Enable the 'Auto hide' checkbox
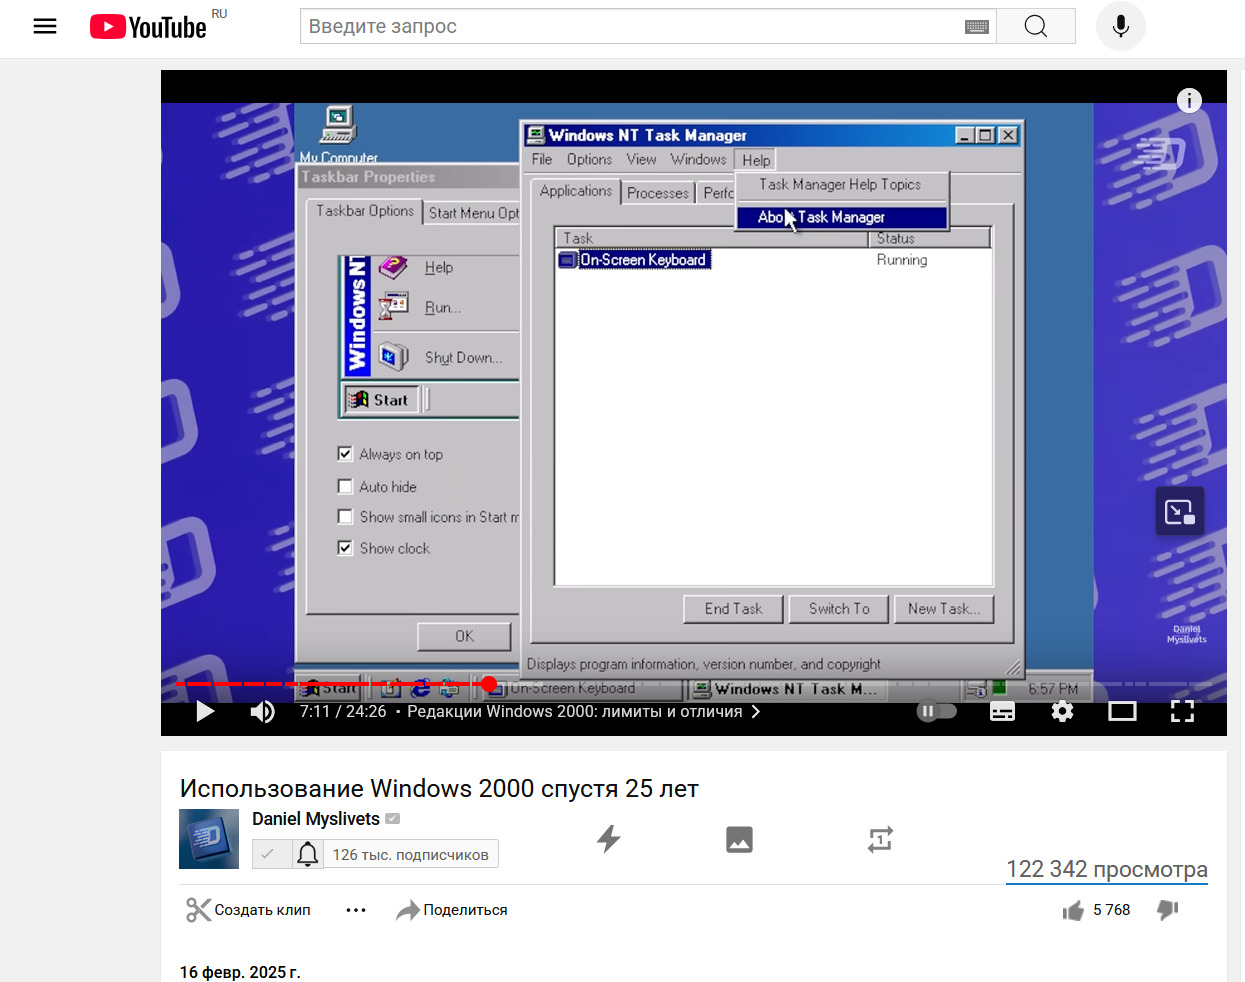Screen dimensions: 1245x982 [345, 486]
